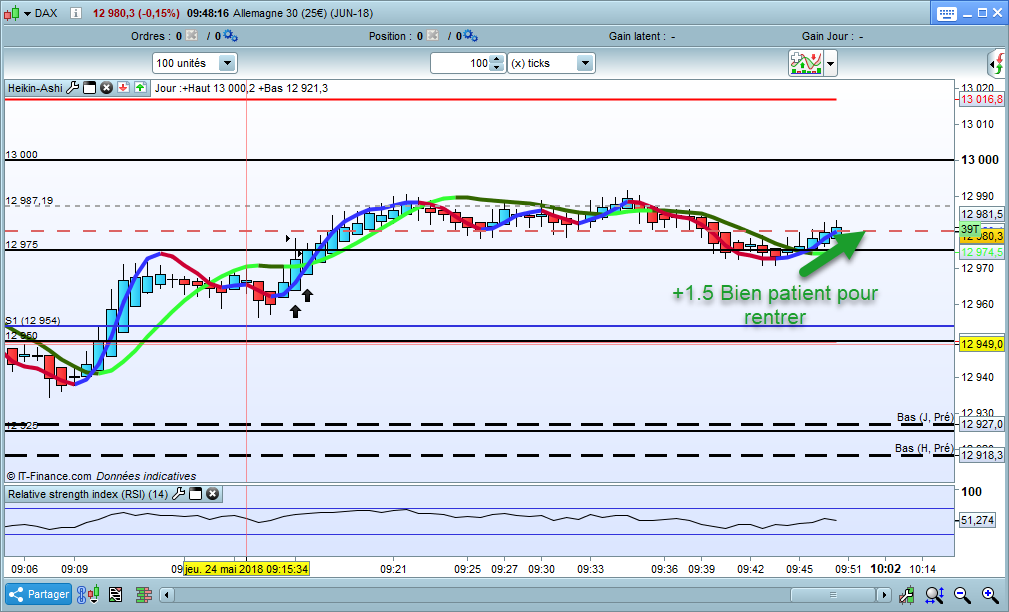The height and width of the screenshot is (612, 1009).
Task: Maximize the RSI indicator panel
Action: tap(196, 494)
